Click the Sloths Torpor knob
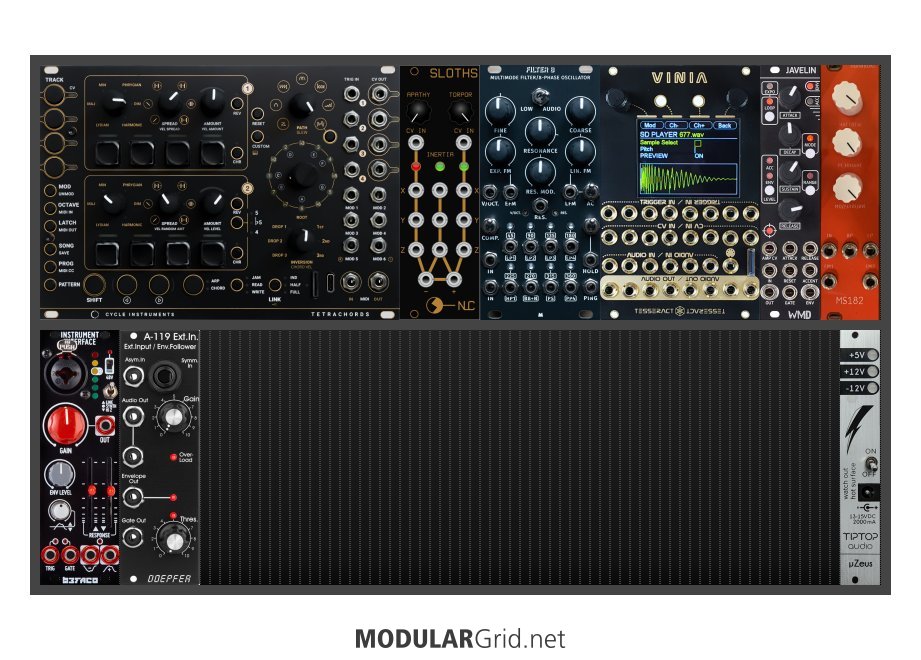921x660 pixels. pos(460,112)
